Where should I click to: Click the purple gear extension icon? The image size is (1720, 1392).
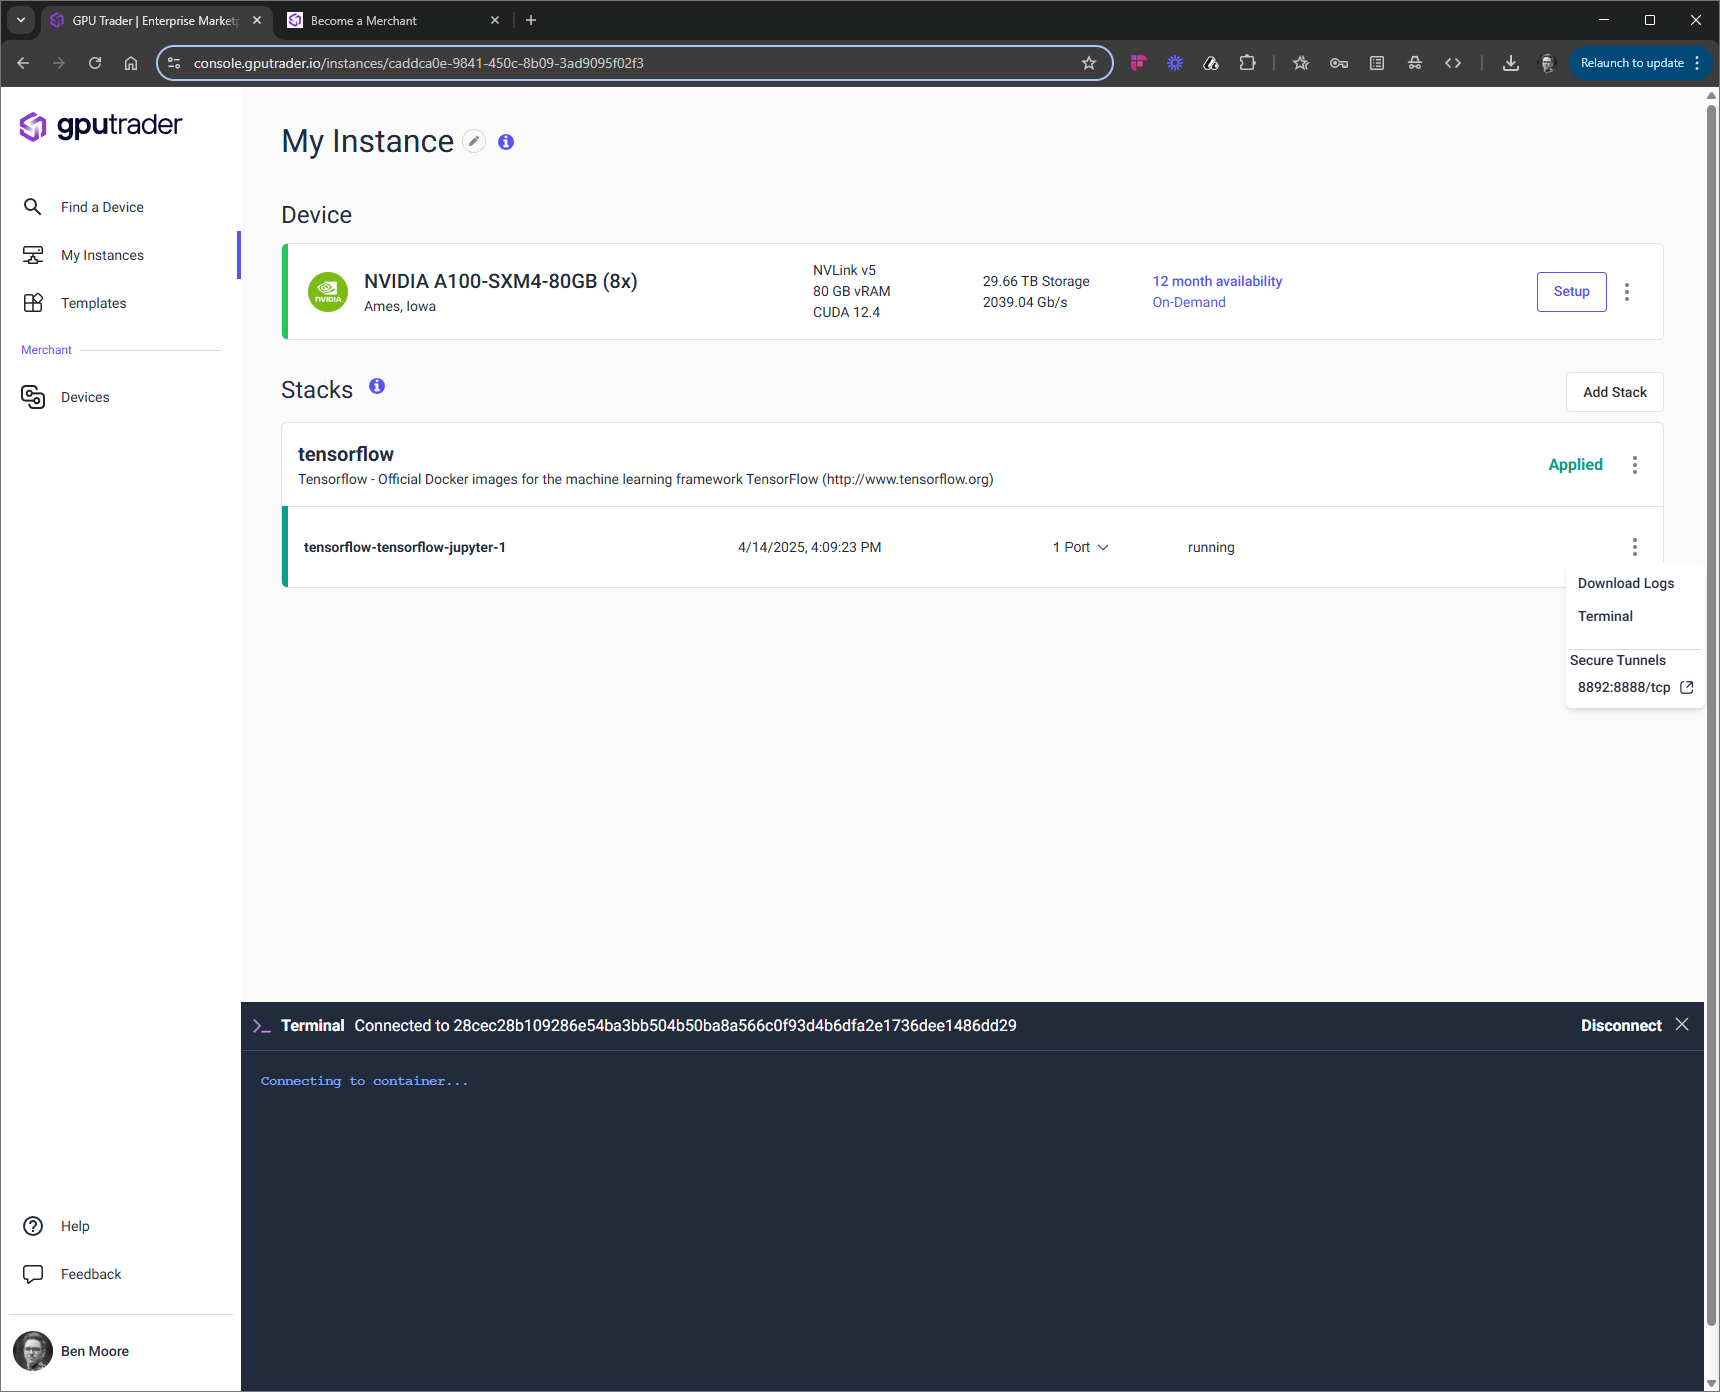(x=1175, y=63)
